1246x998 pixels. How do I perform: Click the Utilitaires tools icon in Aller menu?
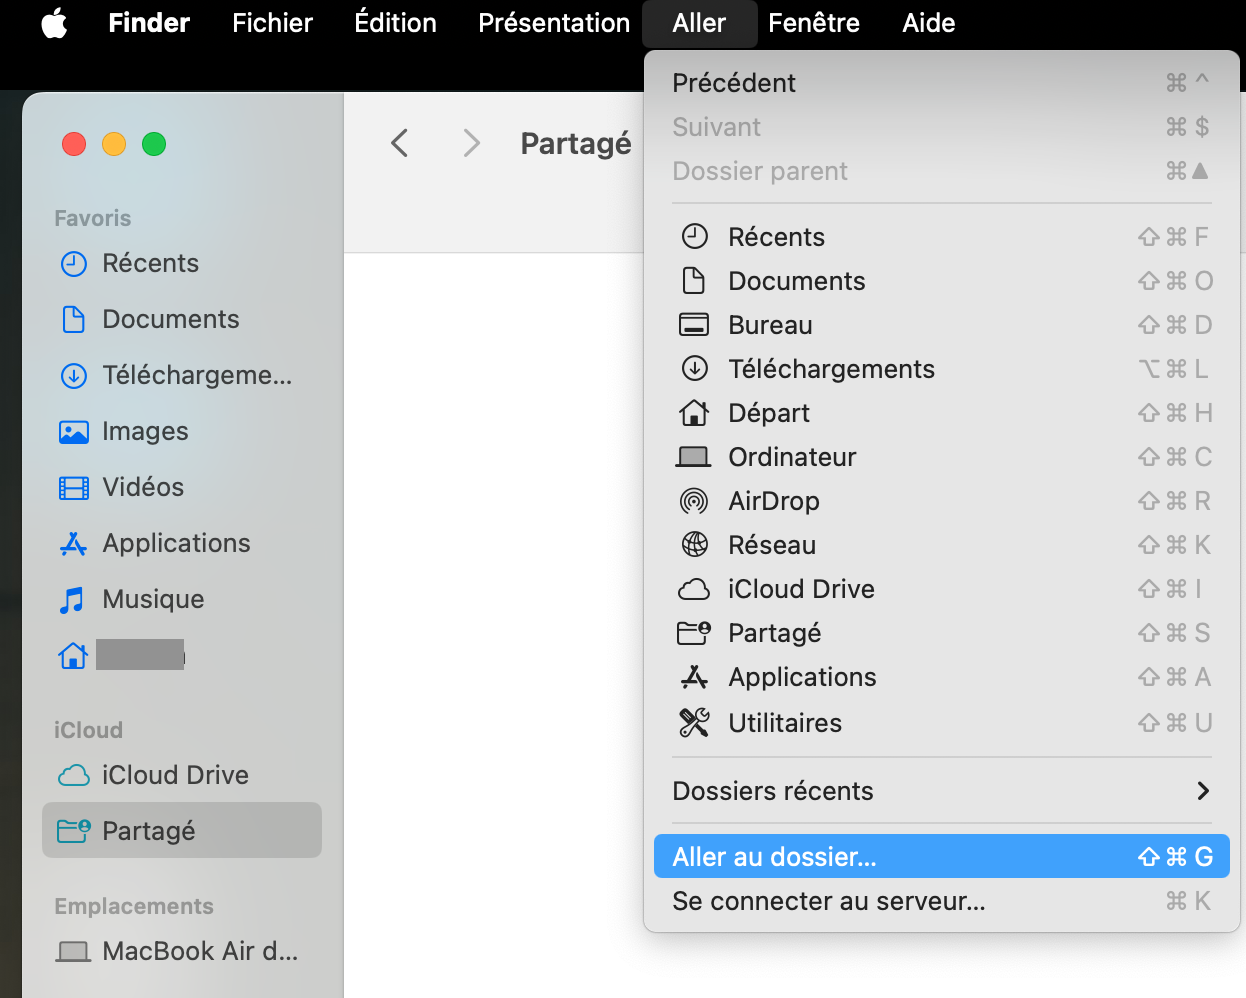click(x=694, y=722)
